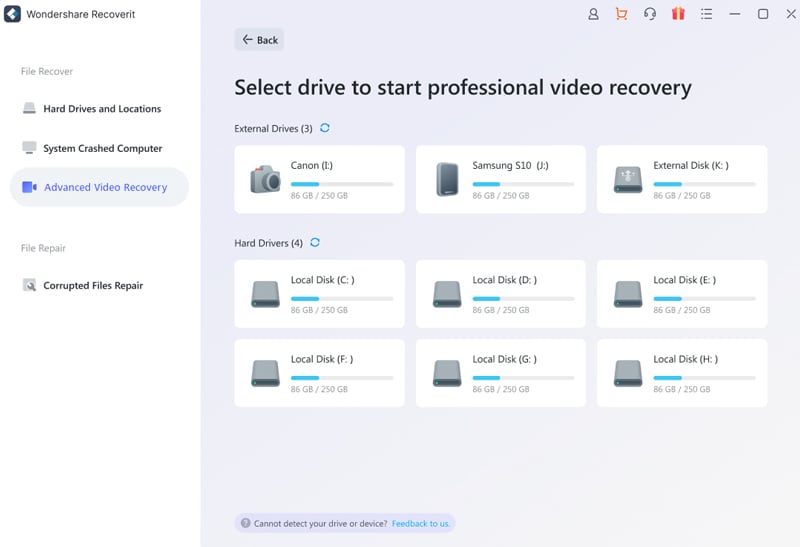
Task: Click the External Disk (K:) USB drive icon
Action: 628,180
